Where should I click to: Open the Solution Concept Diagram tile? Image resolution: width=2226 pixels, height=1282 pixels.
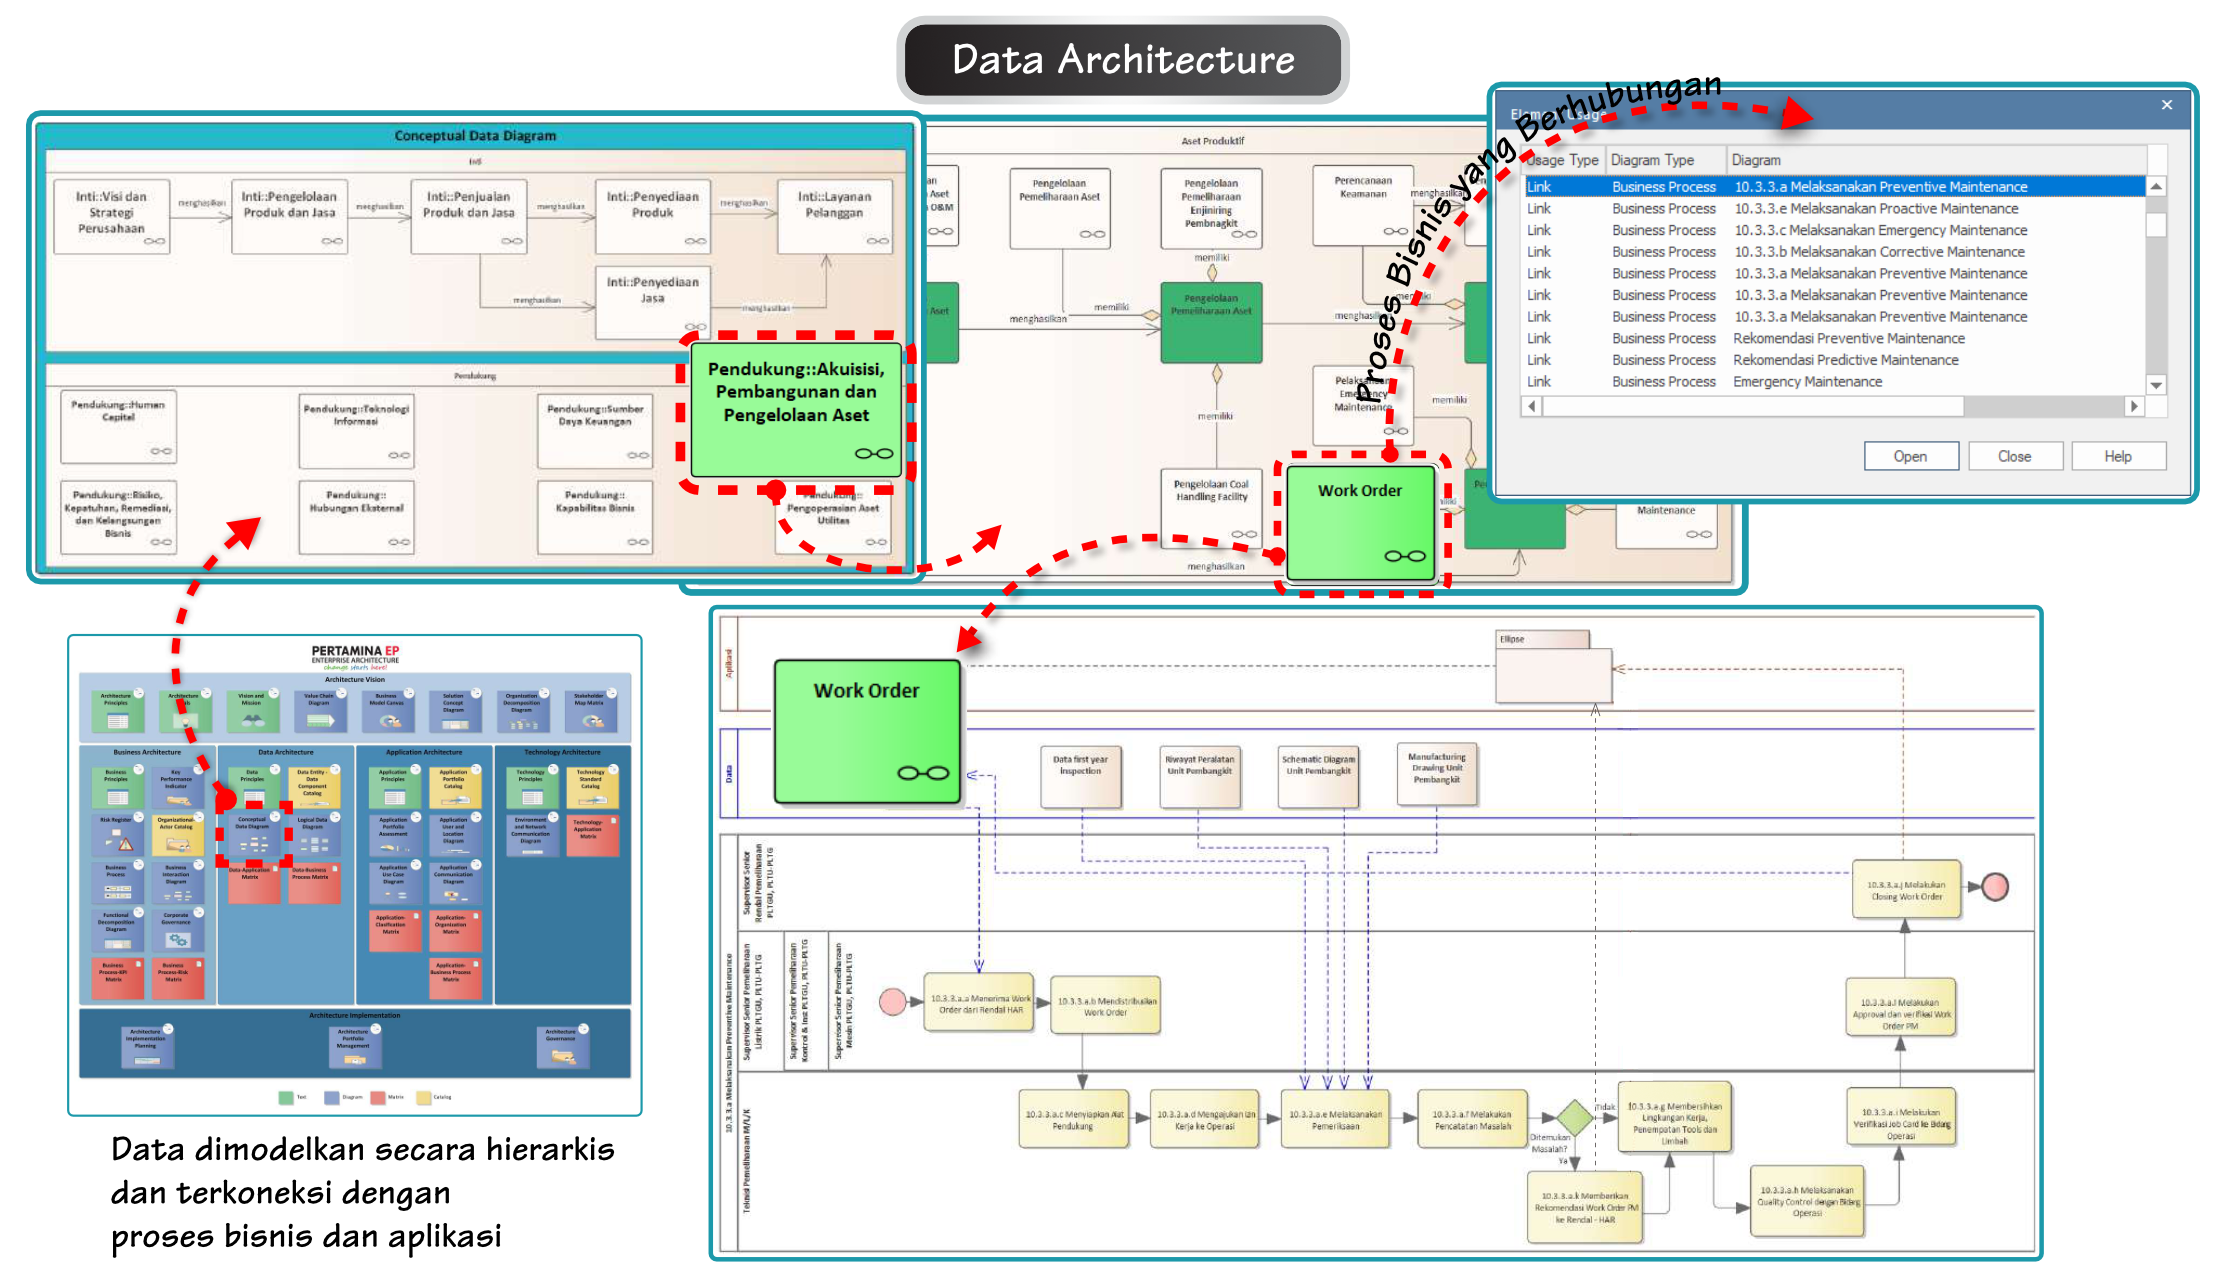pos(455,710)
